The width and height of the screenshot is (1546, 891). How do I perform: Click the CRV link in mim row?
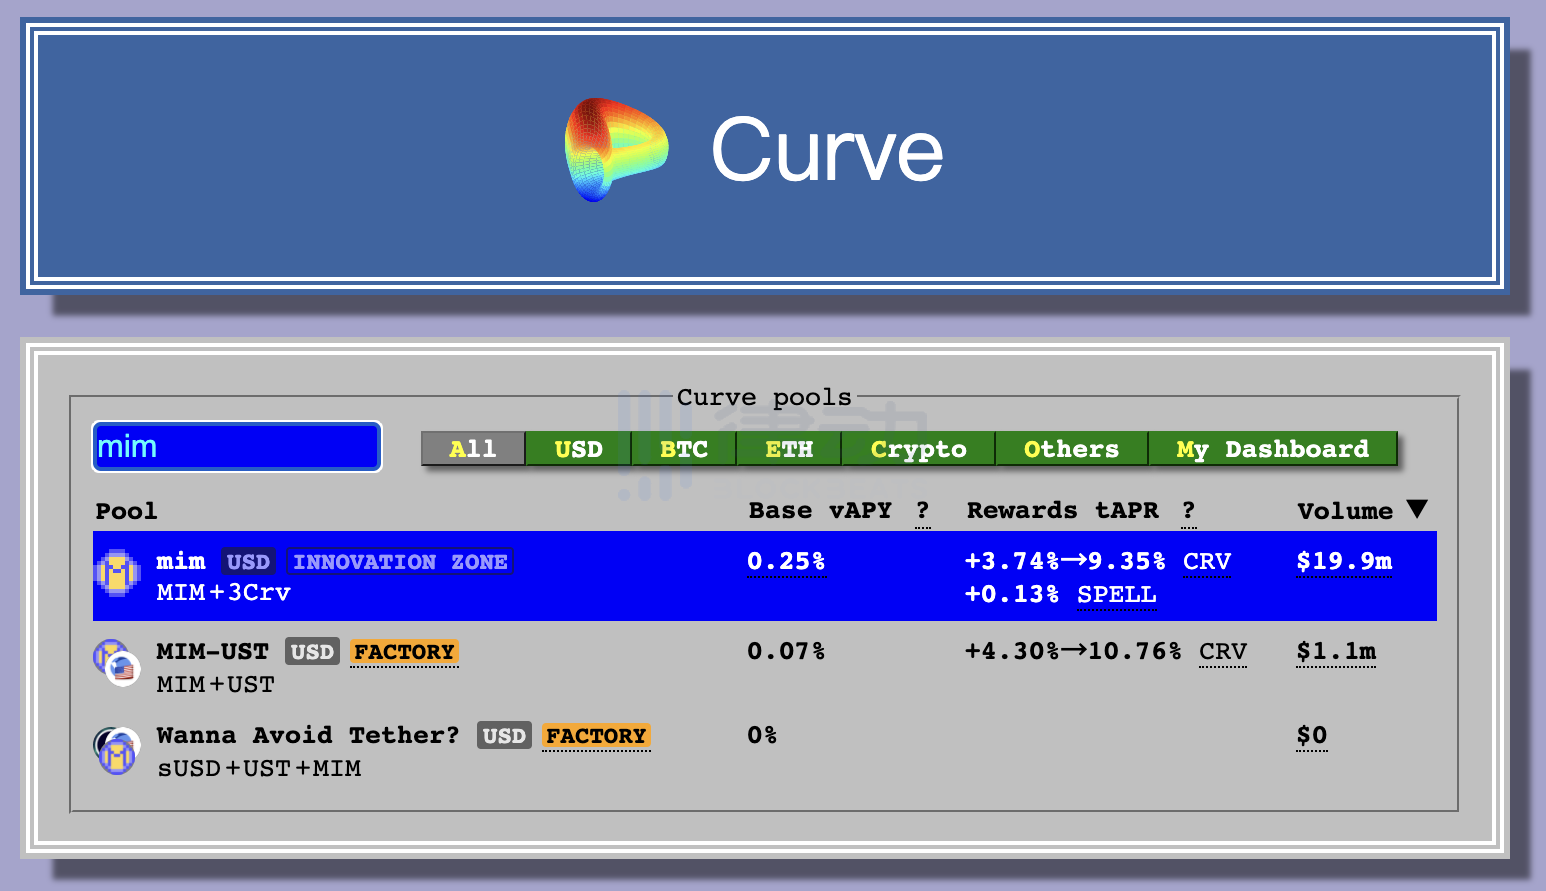(x=1207, y=562)
